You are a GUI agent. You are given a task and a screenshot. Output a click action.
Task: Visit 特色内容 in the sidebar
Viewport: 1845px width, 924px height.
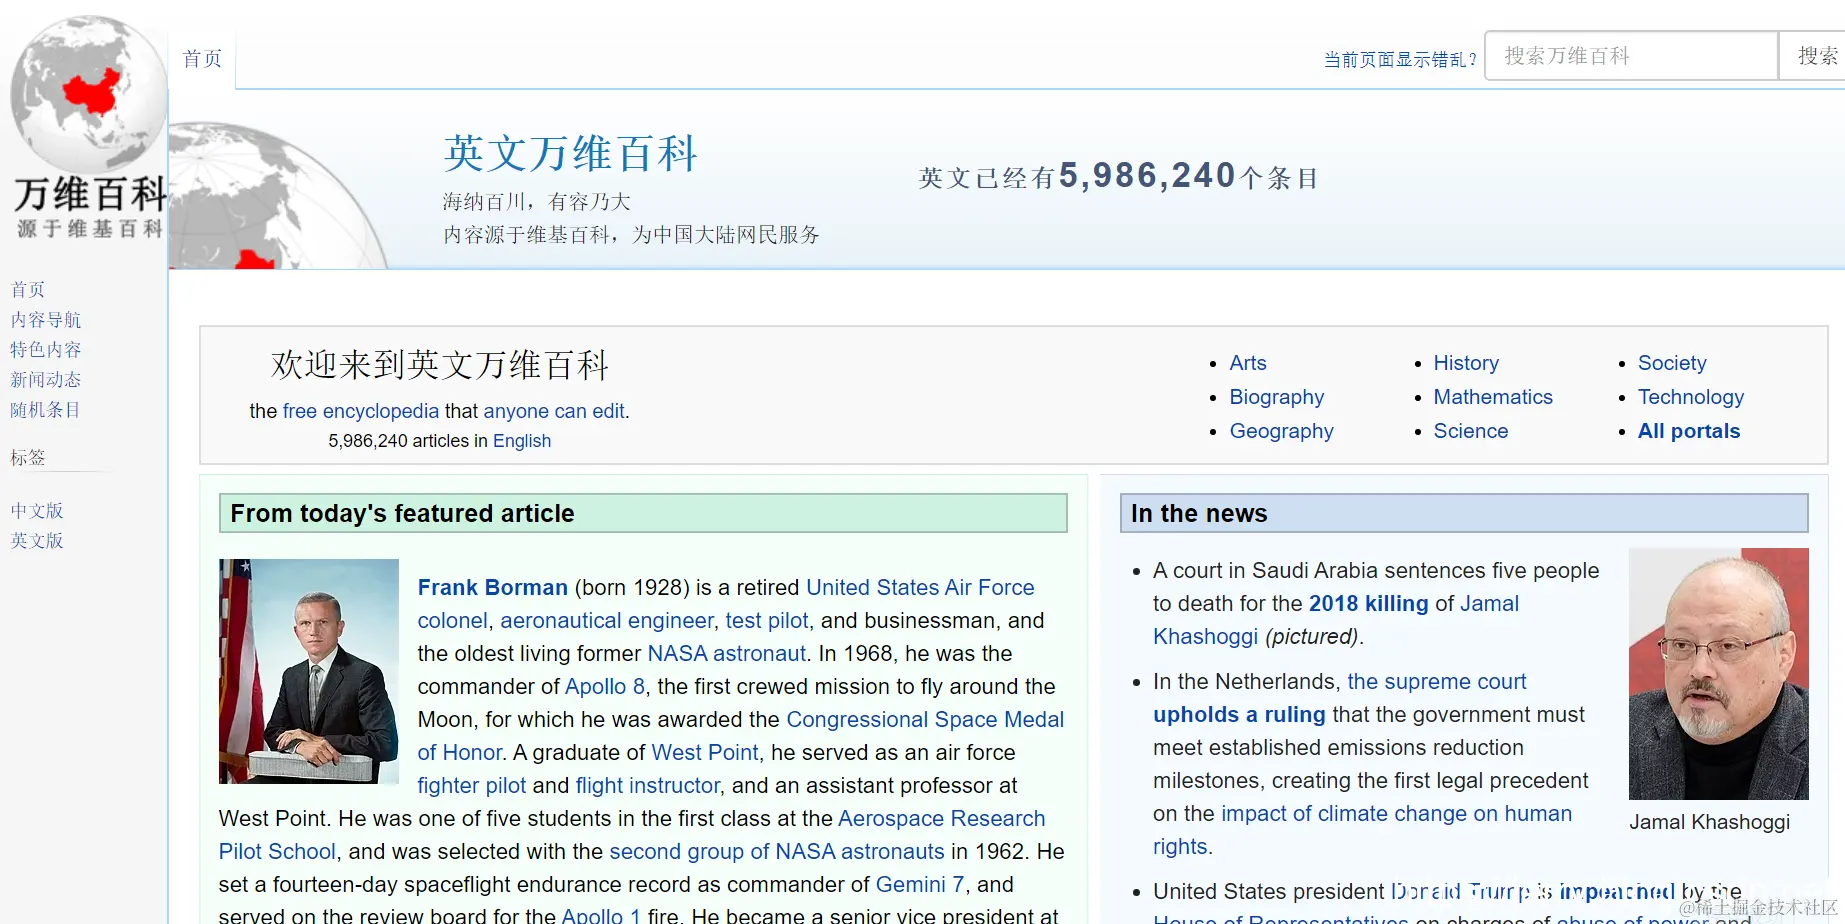[x=45, y=349]
